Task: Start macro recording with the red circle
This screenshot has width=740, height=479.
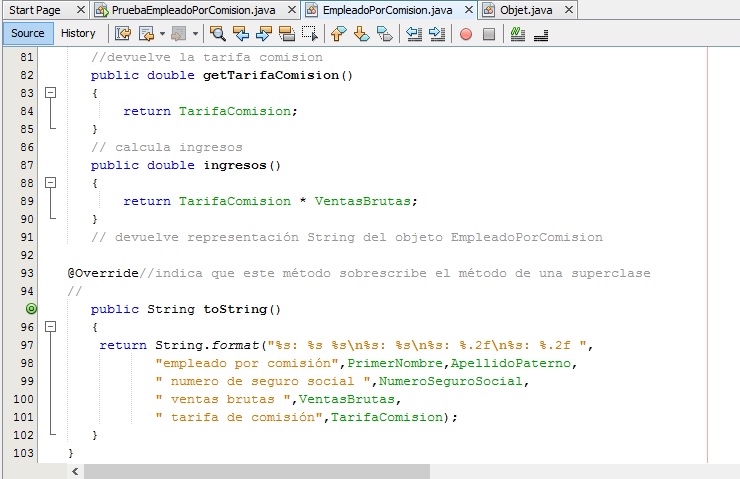Action: 465,33
